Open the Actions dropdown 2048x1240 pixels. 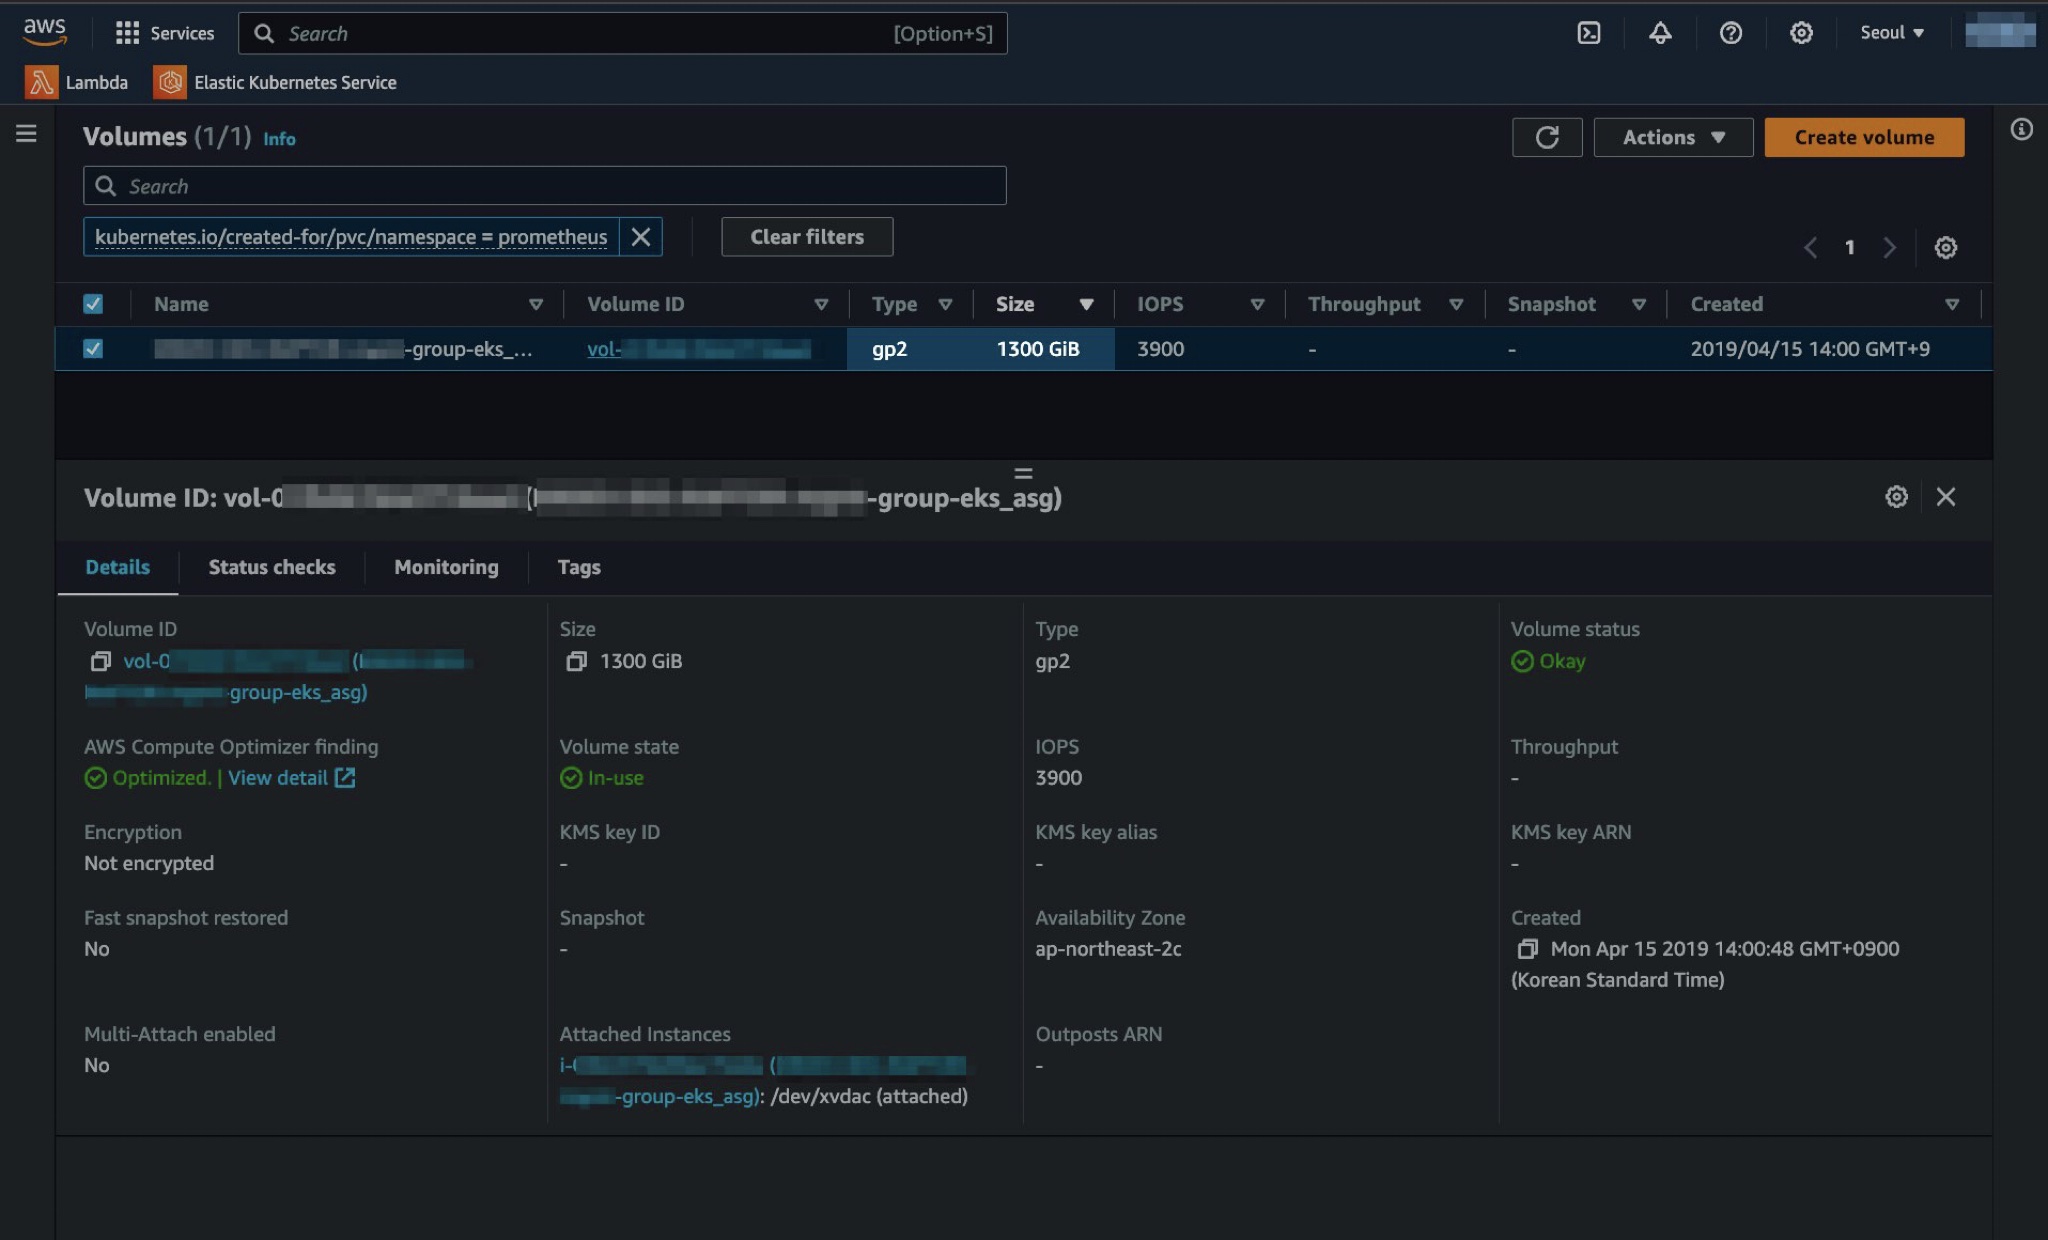click(1672, 137)
